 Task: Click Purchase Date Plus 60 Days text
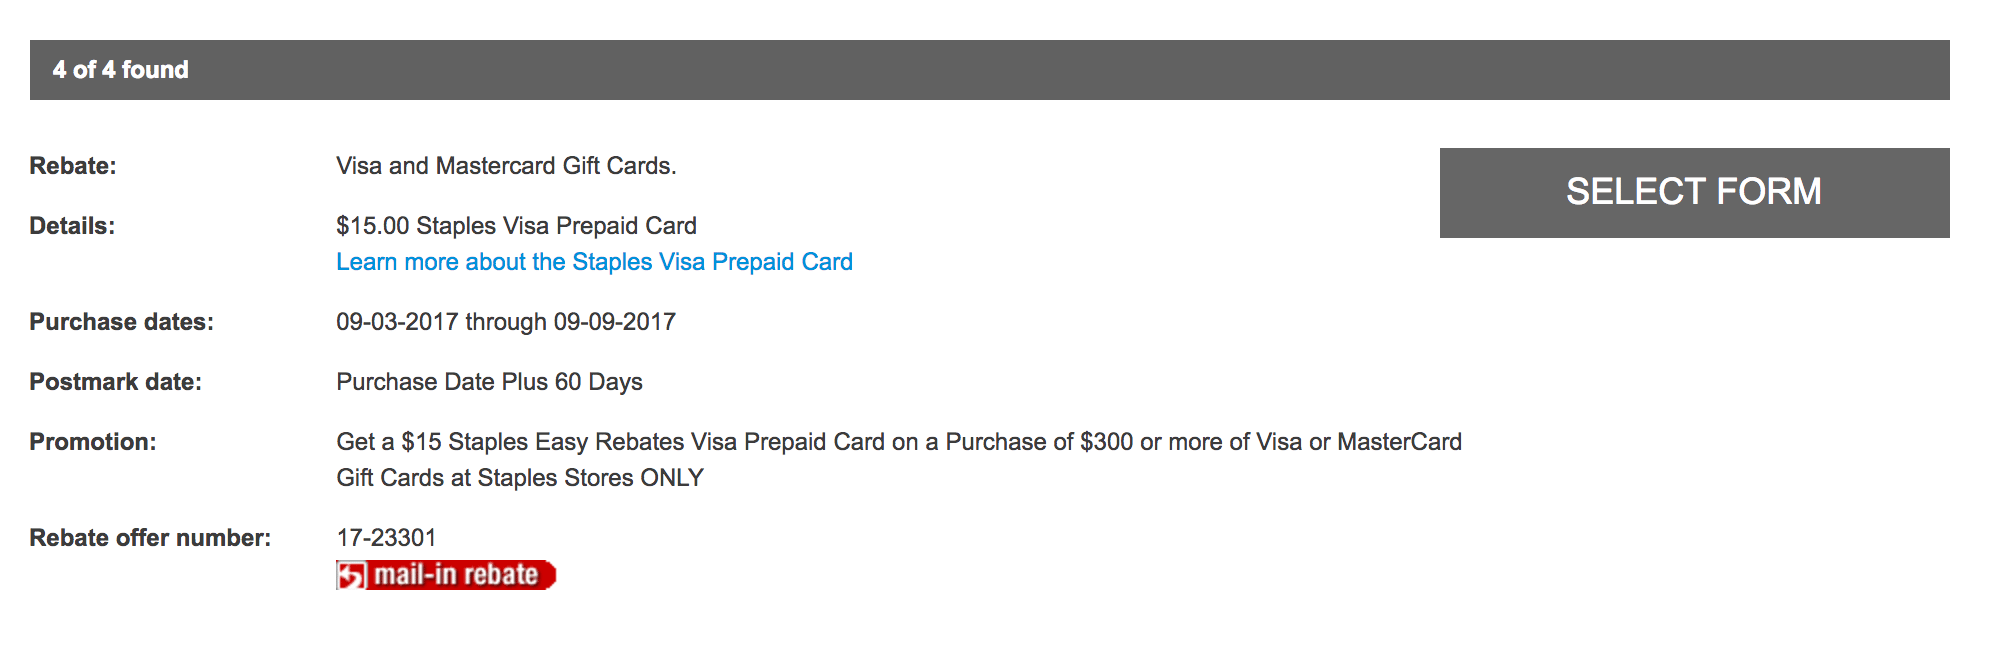tap(489, 382)
